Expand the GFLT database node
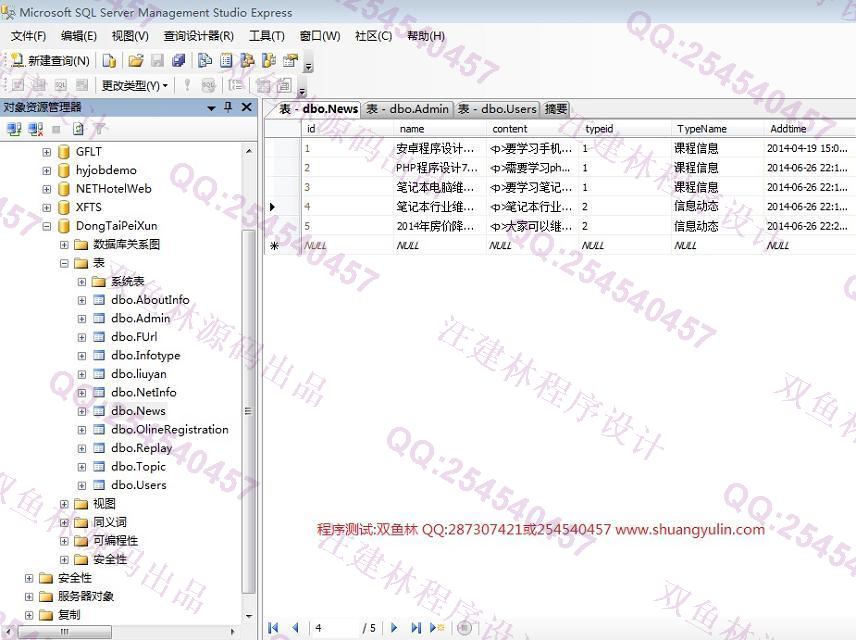 tap(47, 152)
